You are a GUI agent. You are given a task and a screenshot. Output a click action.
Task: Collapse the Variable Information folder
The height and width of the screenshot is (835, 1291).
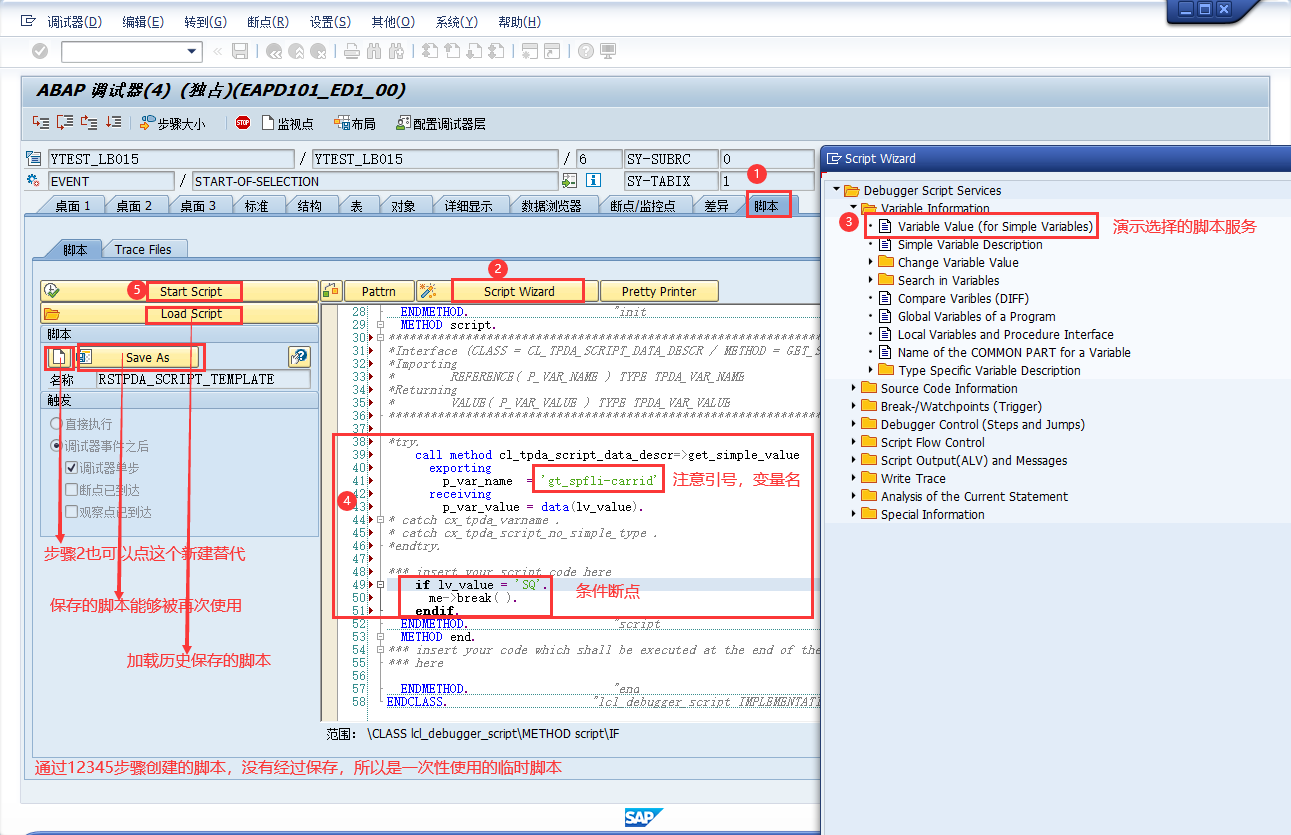853,208
